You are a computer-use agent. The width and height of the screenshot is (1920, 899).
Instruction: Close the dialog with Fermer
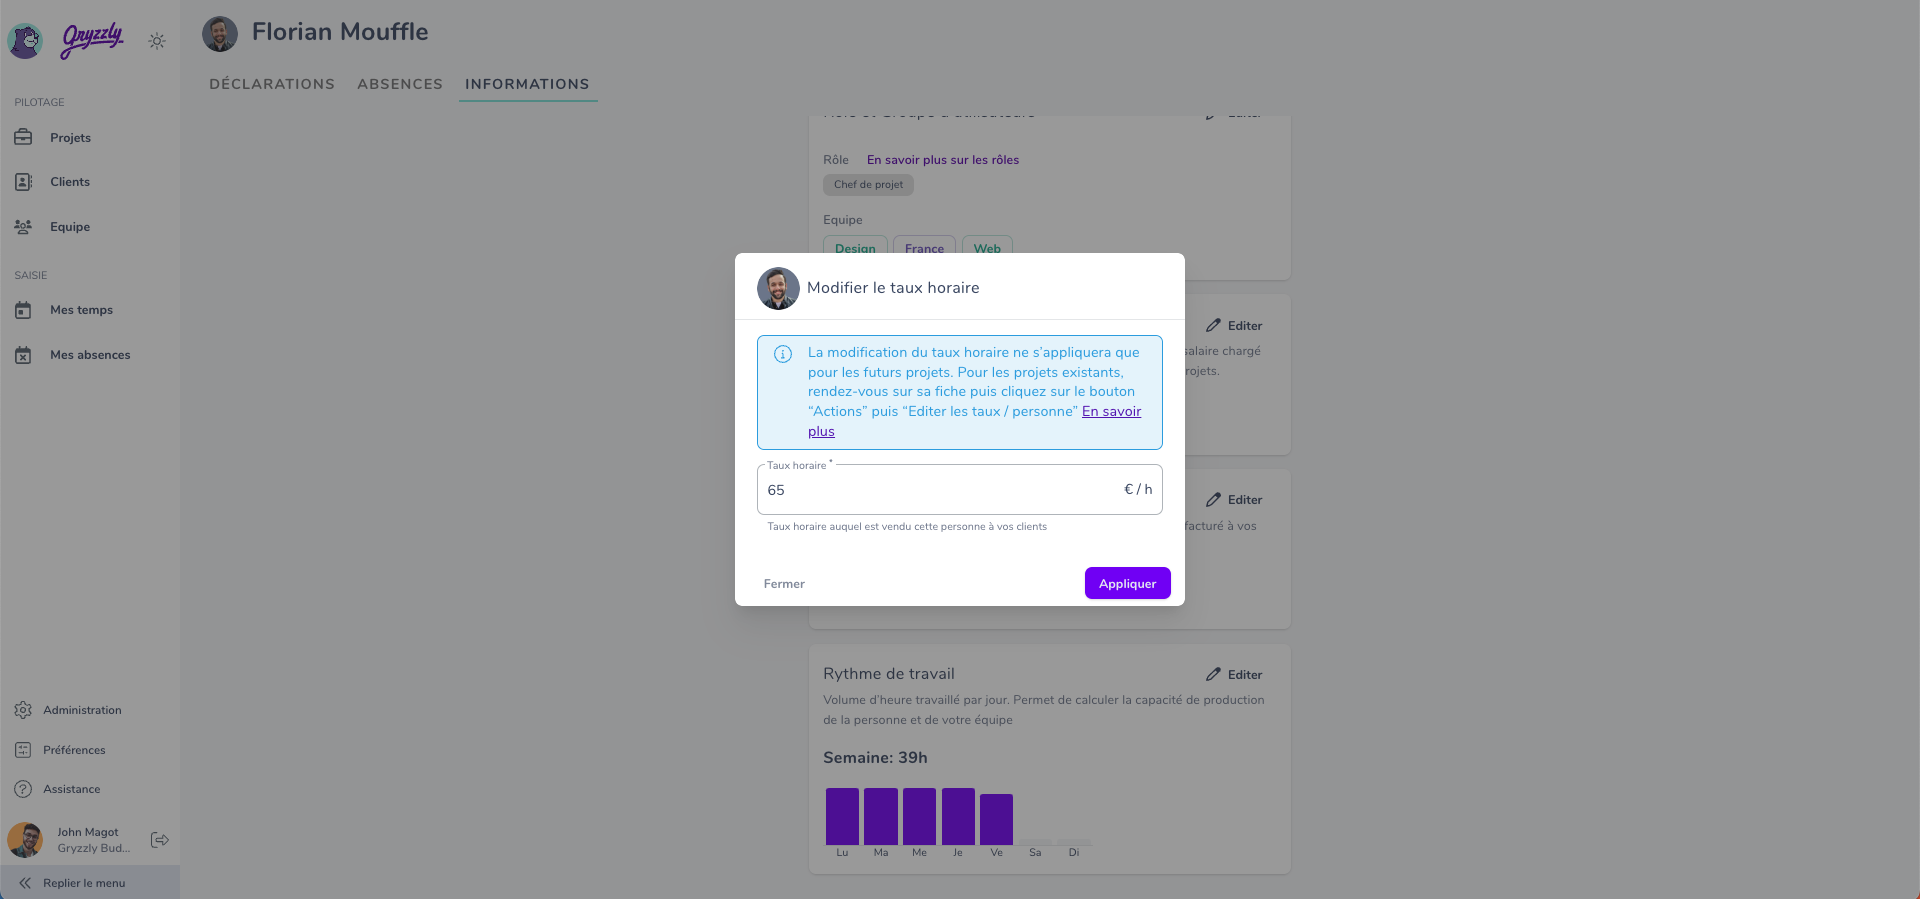pos(784,584)
